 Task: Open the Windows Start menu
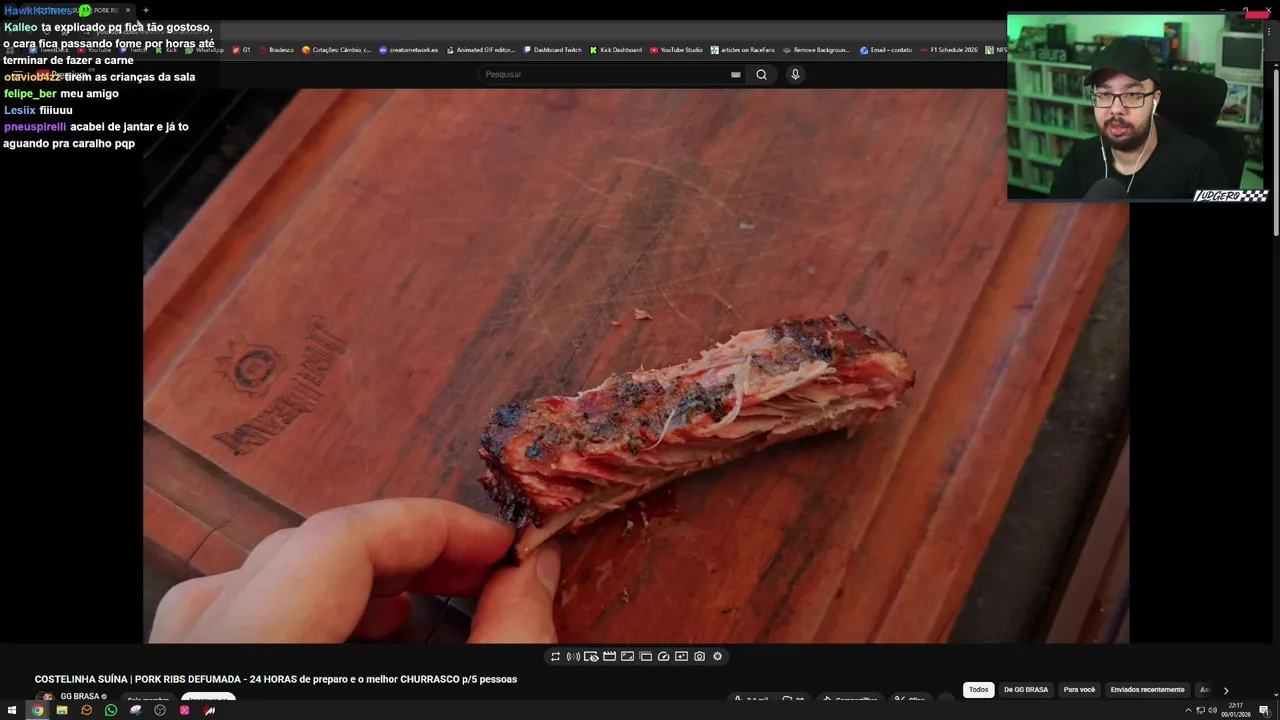click(11, 710)
